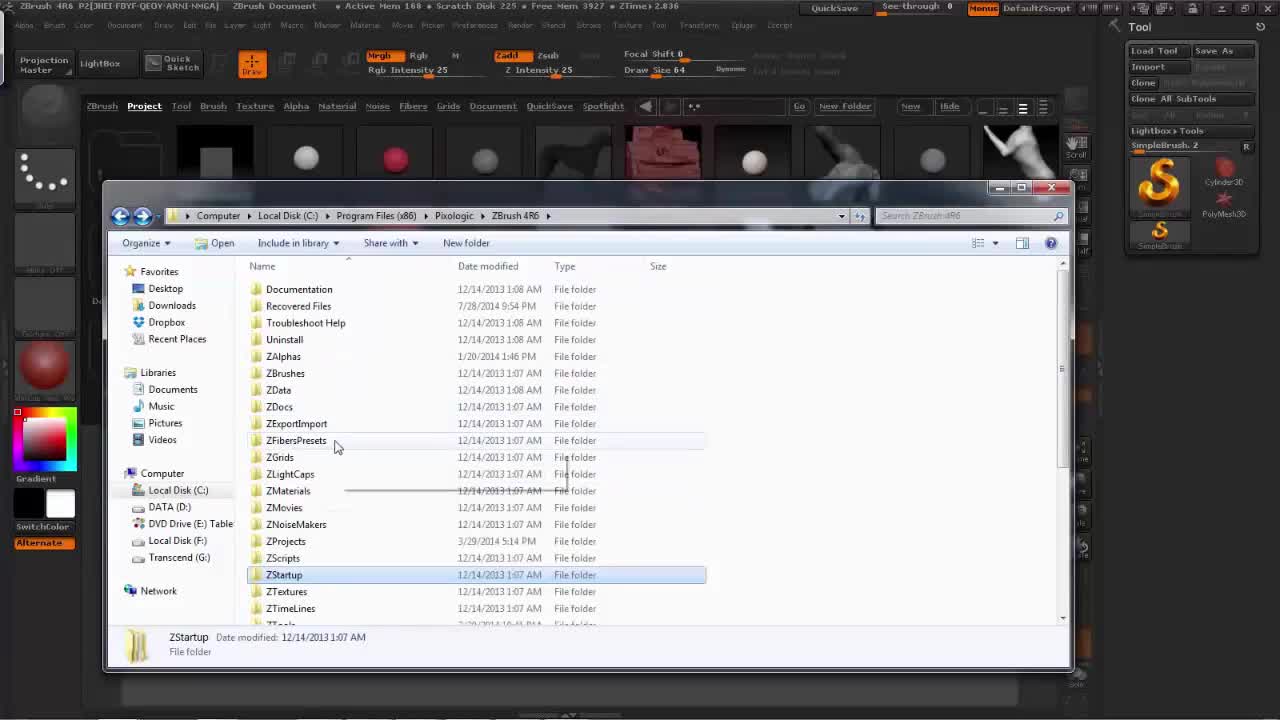This screenshot has width=1280, height=720.
Task: Switch to the Spotlight tab in LightBox
Action: 603,106
